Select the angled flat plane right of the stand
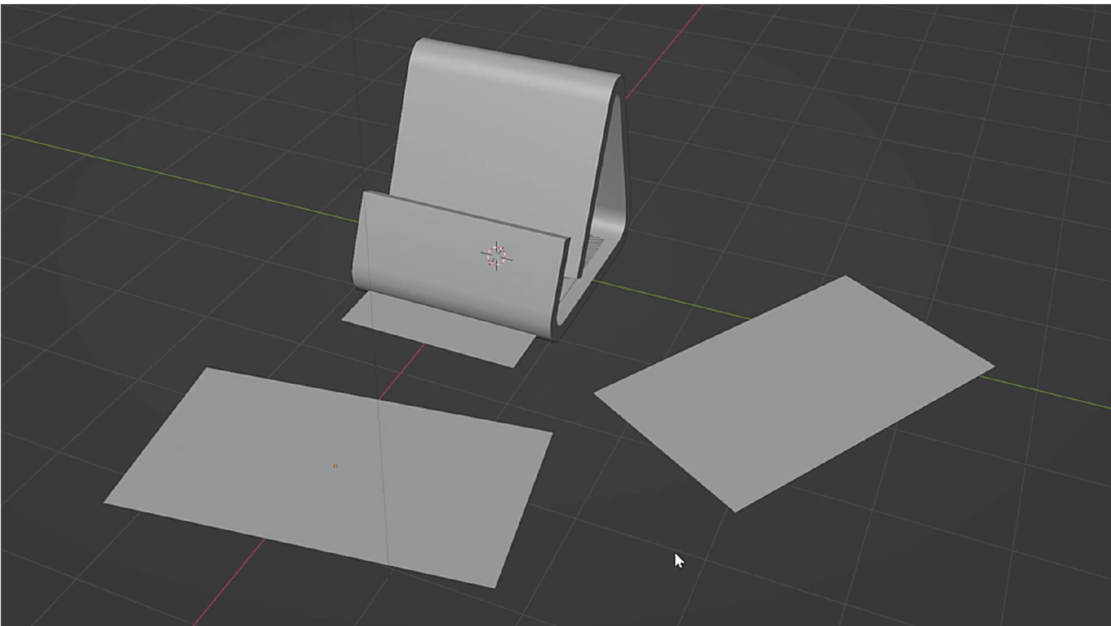Screen dimensions: 1111x626 point(794,393)
